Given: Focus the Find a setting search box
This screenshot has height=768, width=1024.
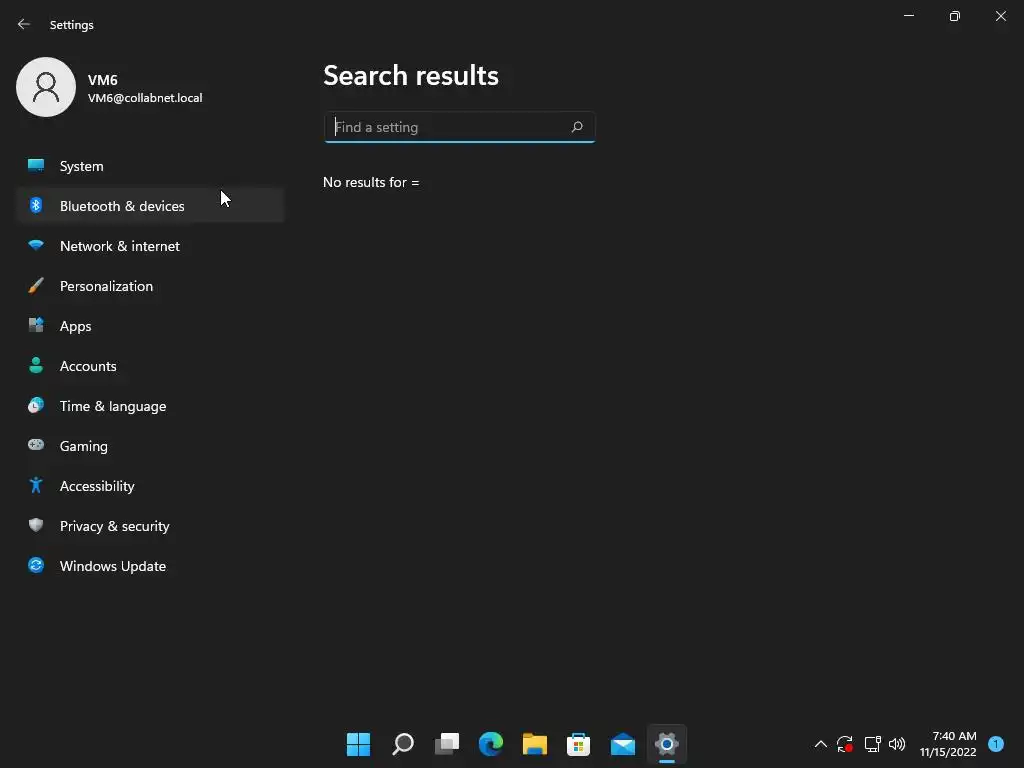Looking at the screenshot, I should coord(459,127).
